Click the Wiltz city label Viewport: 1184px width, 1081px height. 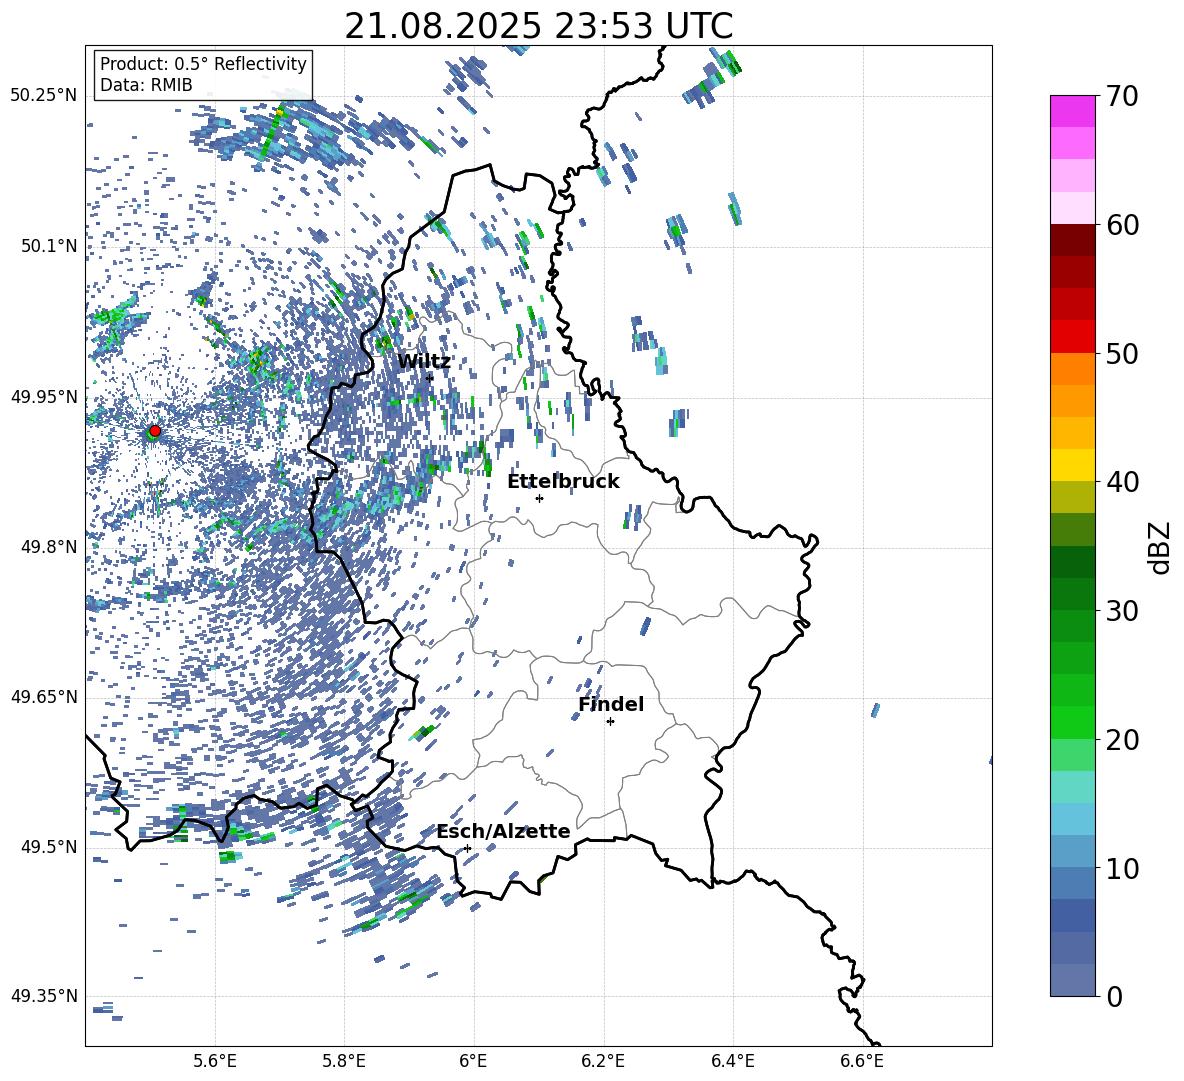pyautogui.click(x=424, y=362)
